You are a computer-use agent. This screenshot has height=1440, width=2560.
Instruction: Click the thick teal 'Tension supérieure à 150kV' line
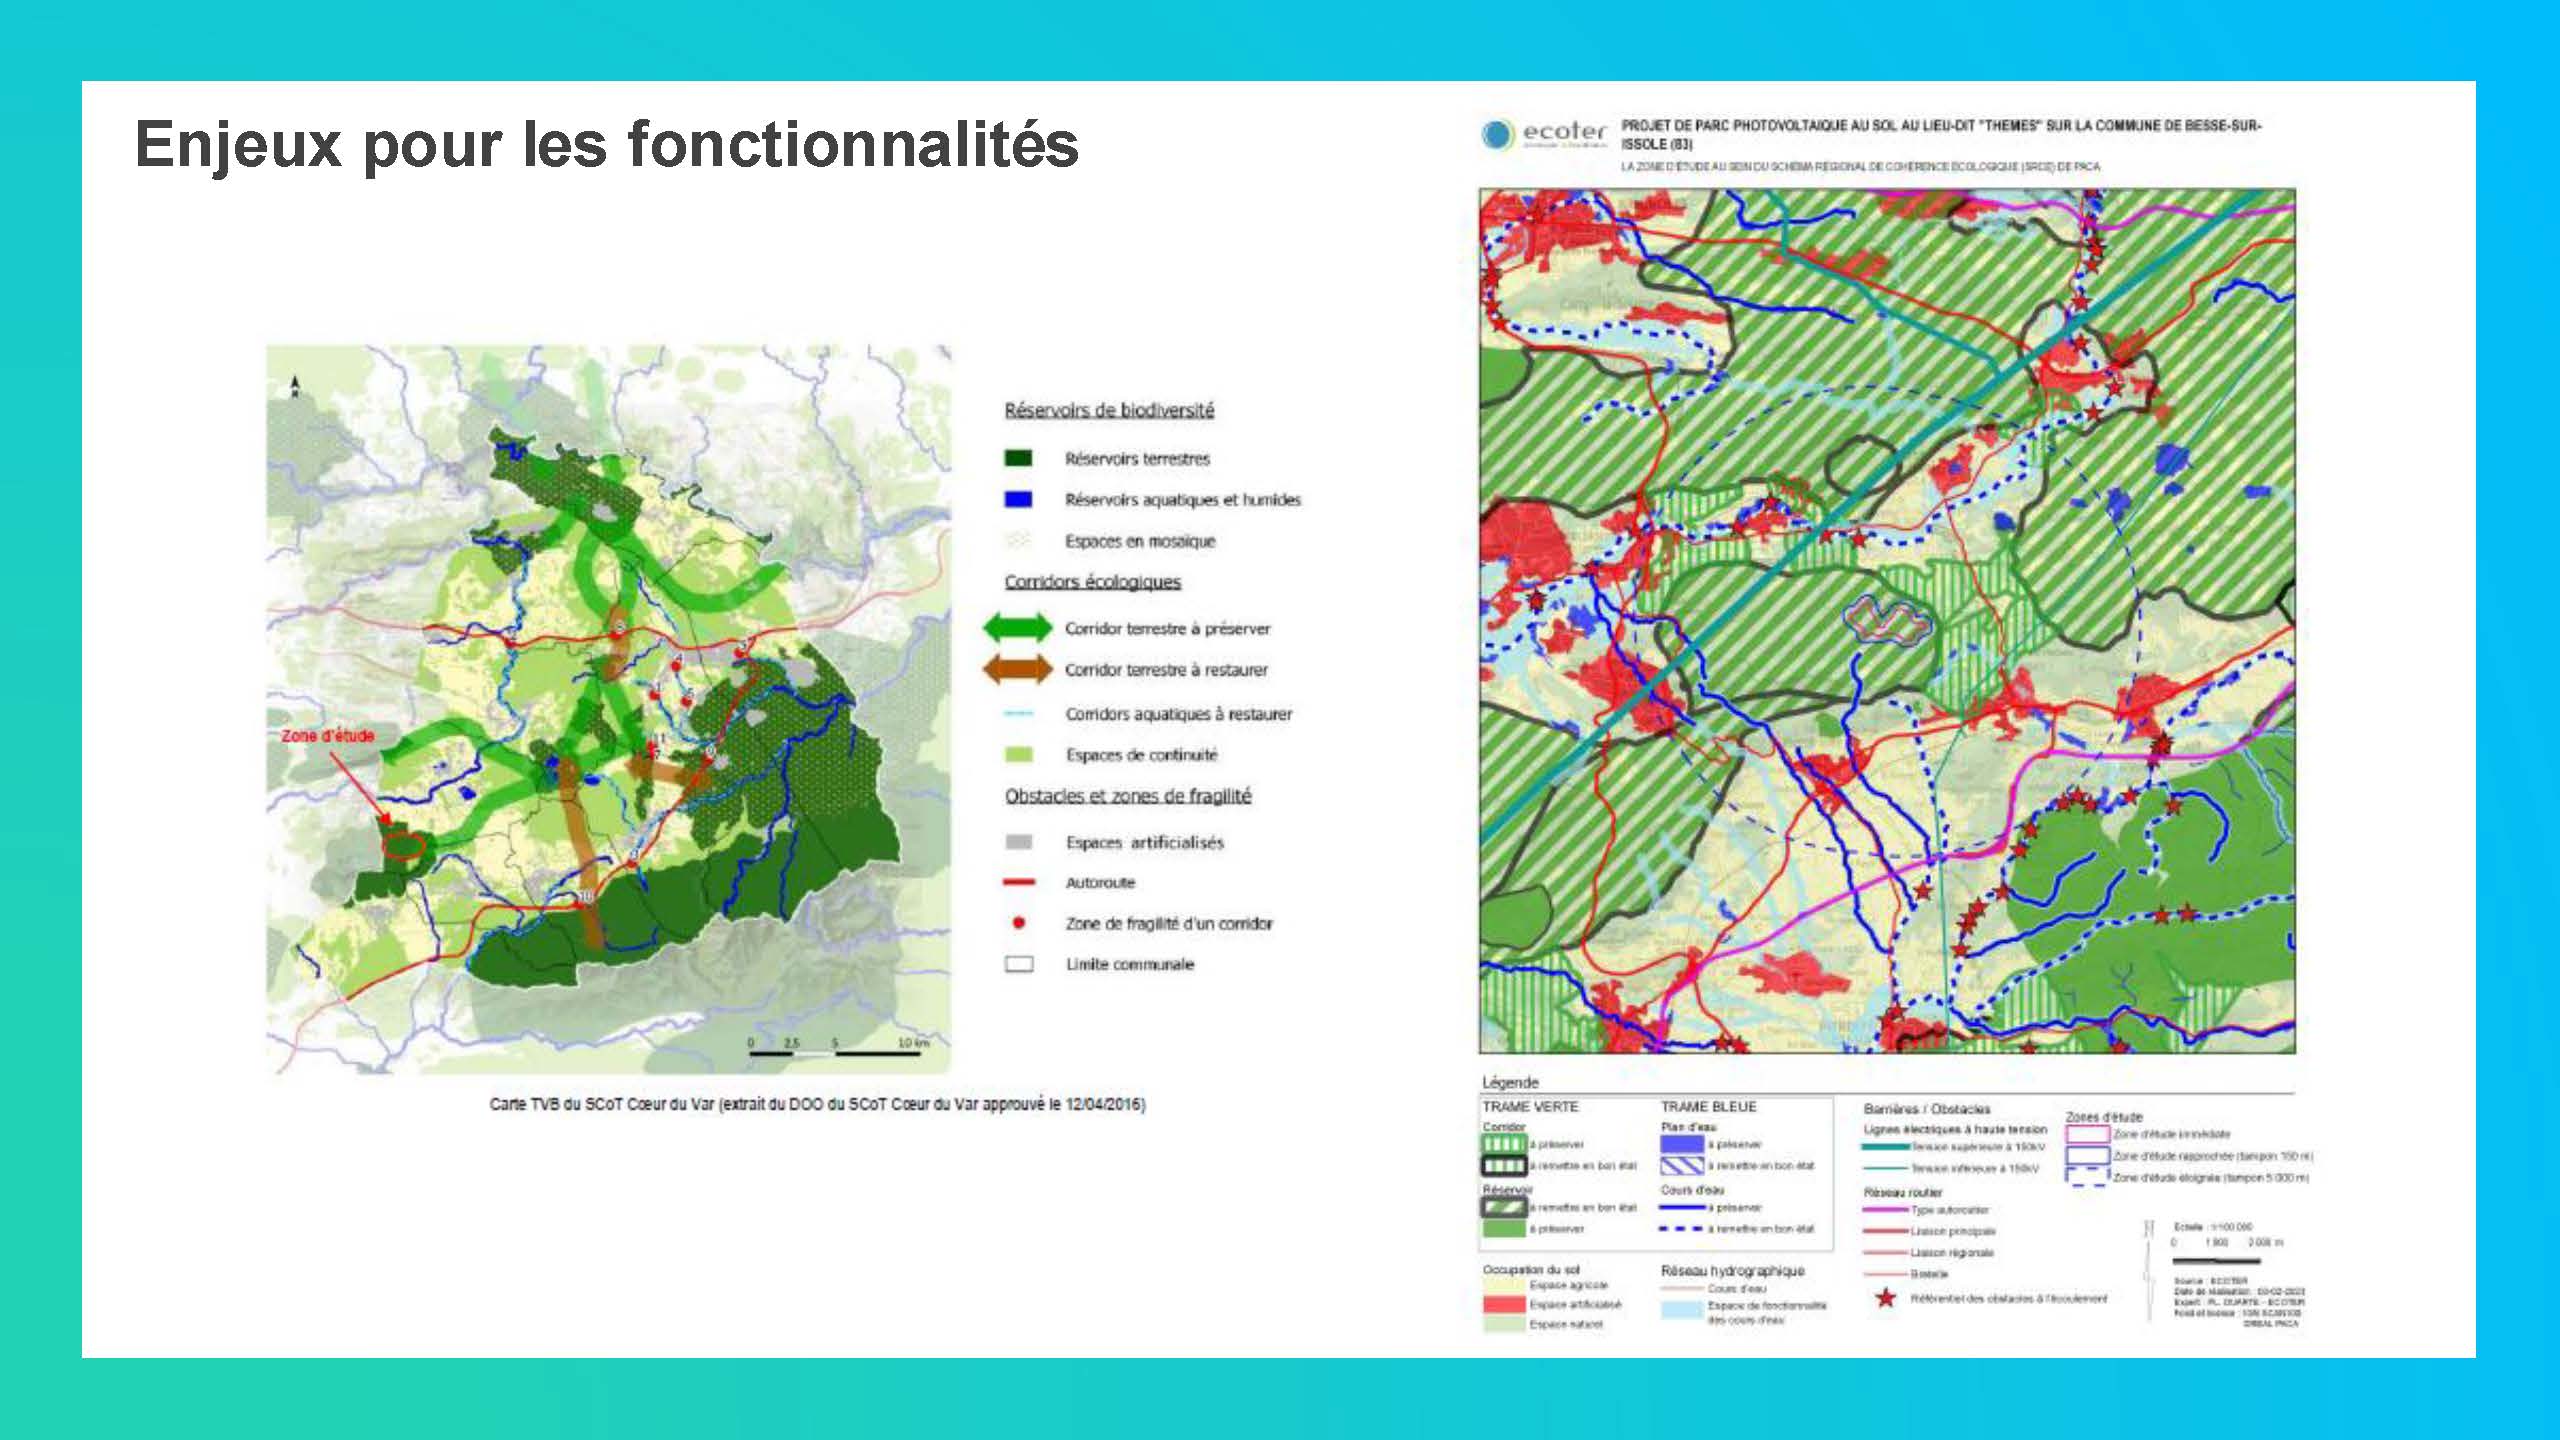[1887, 1147]
